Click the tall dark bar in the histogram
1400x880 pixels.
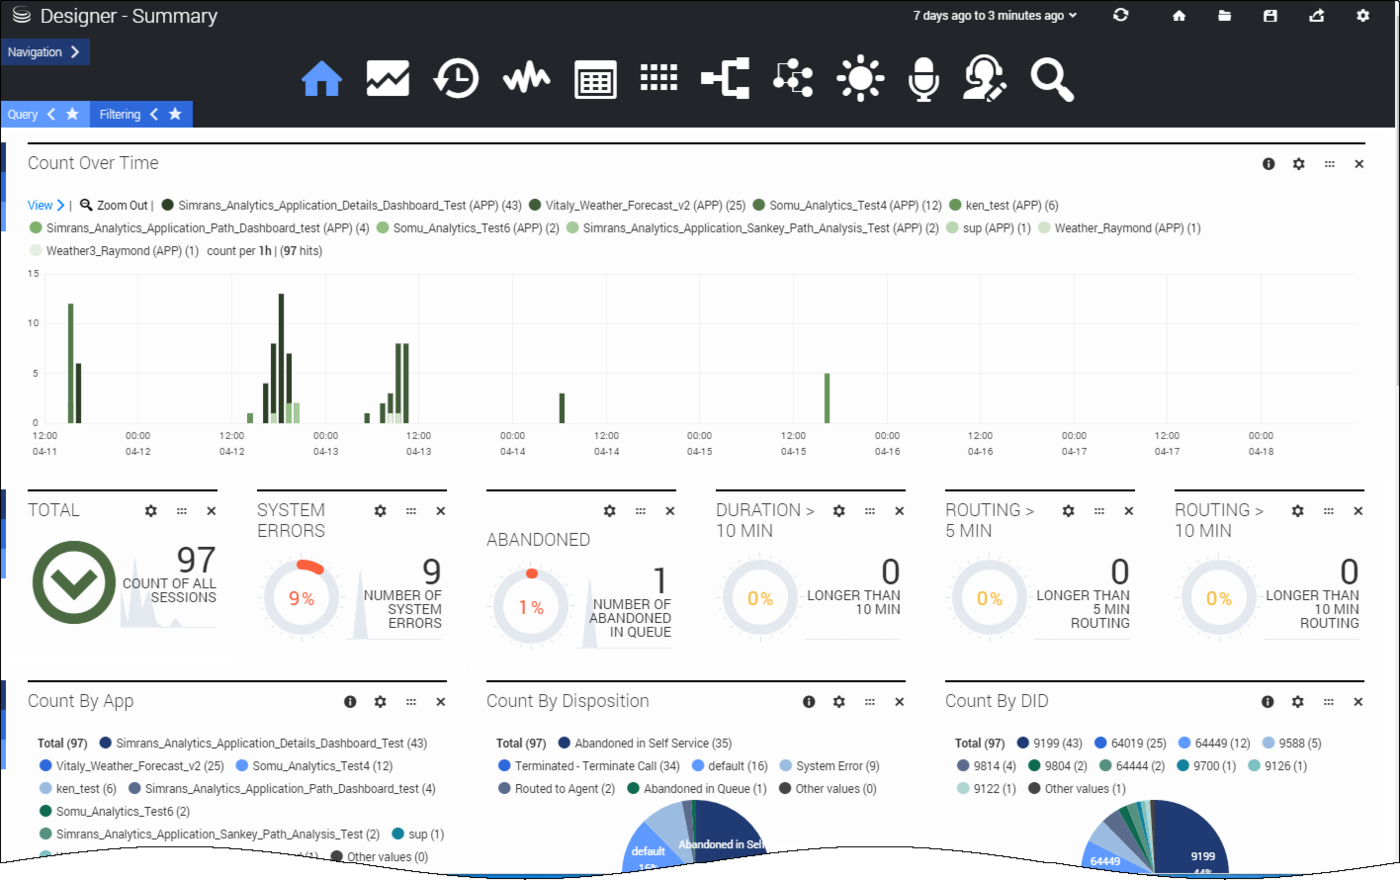pyautogui.click(x=281, y=358)
